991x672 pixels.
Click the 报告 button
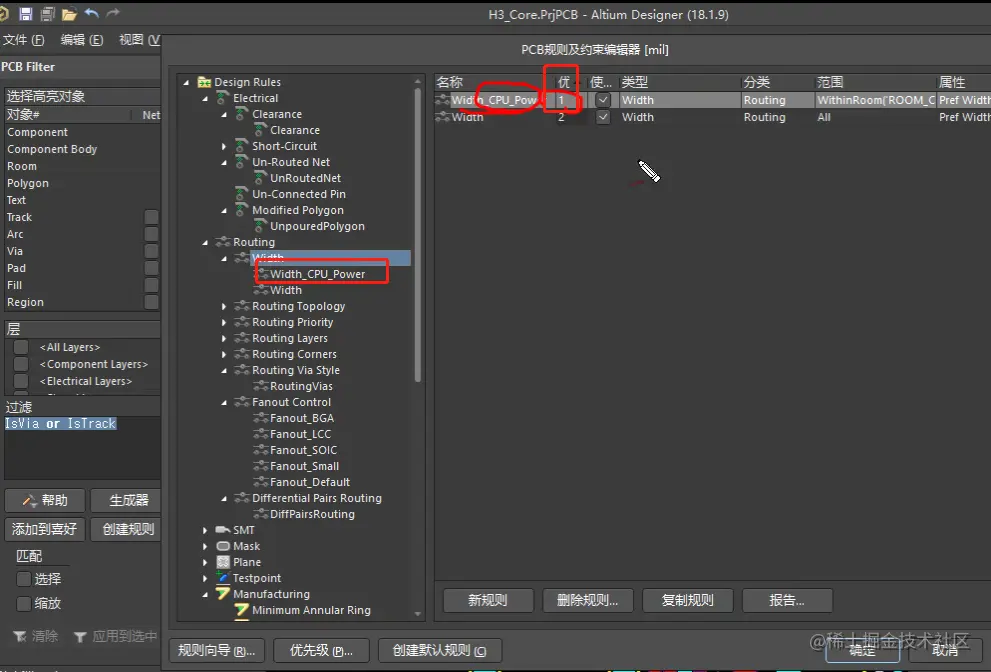(x=787, y=600)
